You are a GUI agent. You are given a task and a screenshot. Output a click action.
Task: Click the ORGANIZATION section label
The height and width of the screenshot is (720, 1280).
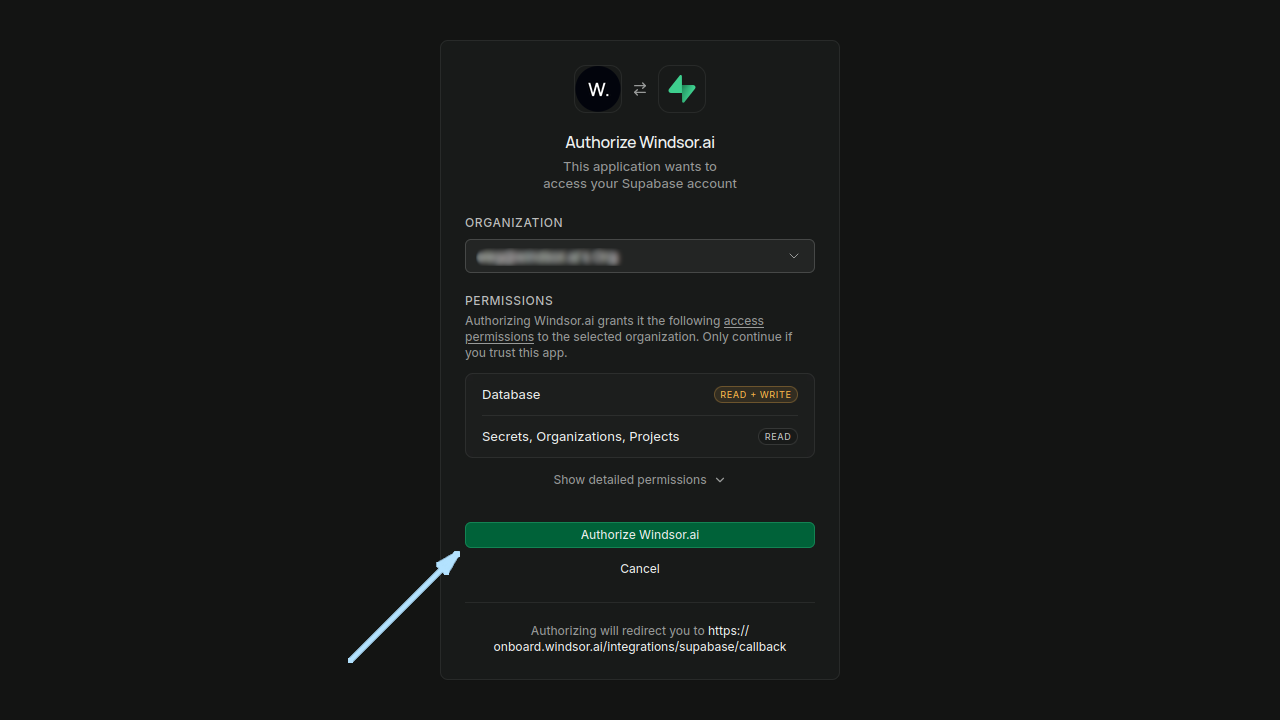(514, 223)
